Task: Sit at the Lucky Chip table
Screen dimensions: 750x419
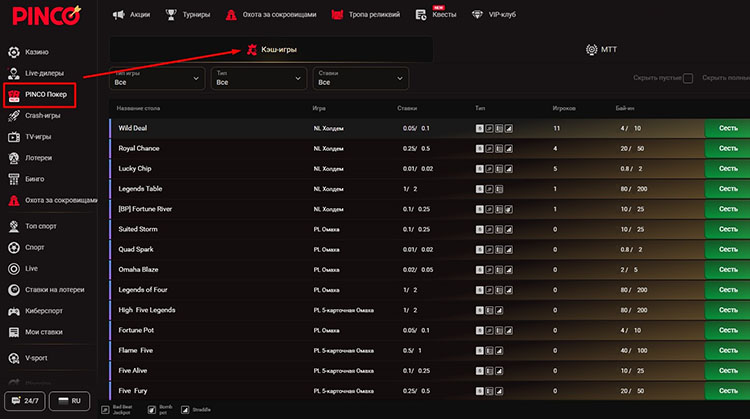Action: [x=728, y=169]
